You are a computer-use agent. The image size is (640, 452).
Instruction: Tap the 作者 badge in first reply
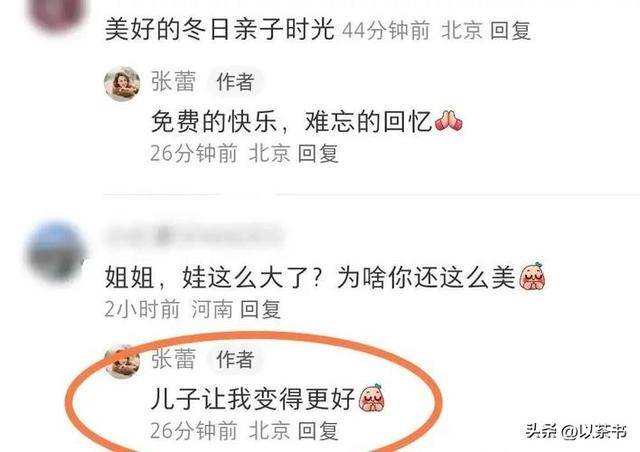[x=235, y=82]
